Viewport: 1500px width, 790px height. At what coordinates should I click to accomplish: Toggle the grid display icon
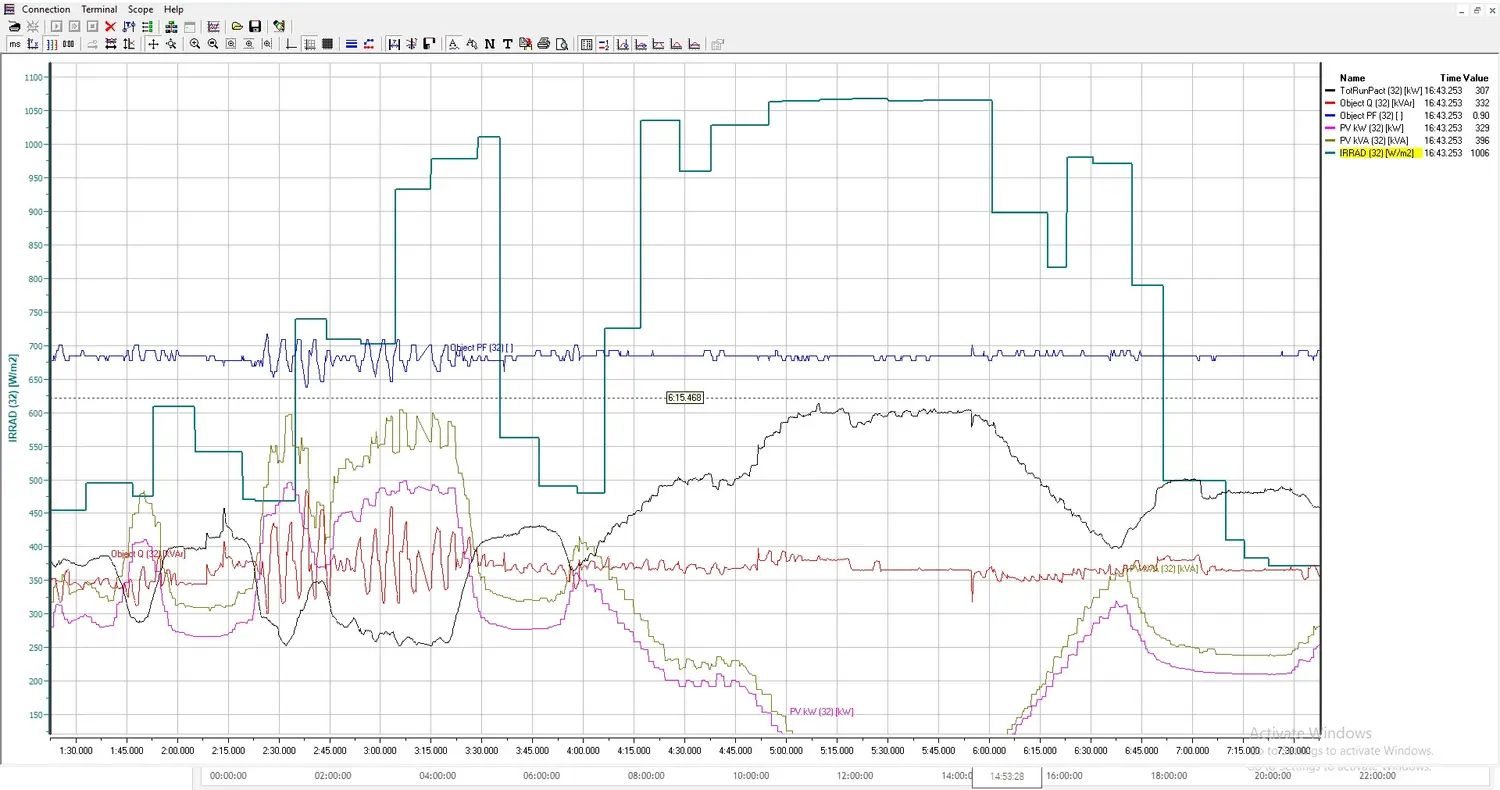[x=310, y=44]
